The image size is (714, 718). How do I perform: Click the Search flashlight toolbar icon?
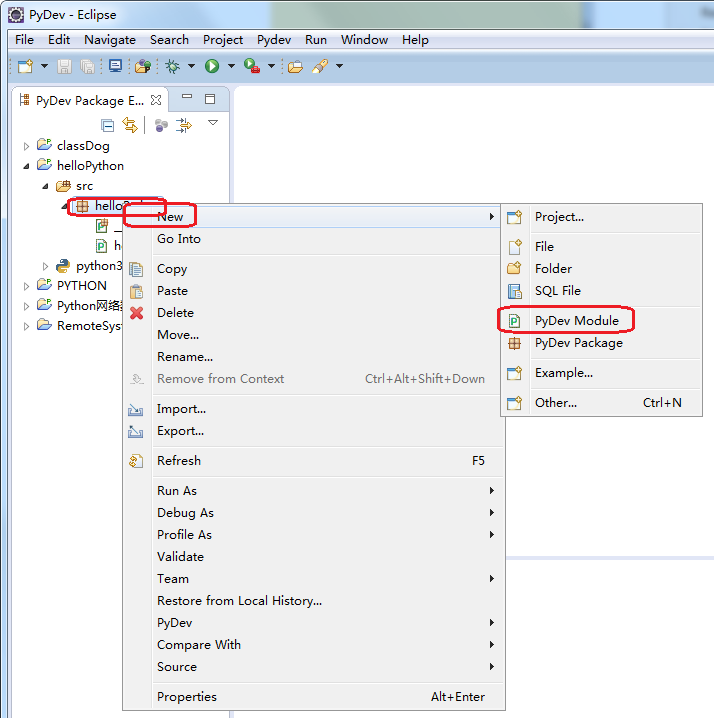point(320,66)
